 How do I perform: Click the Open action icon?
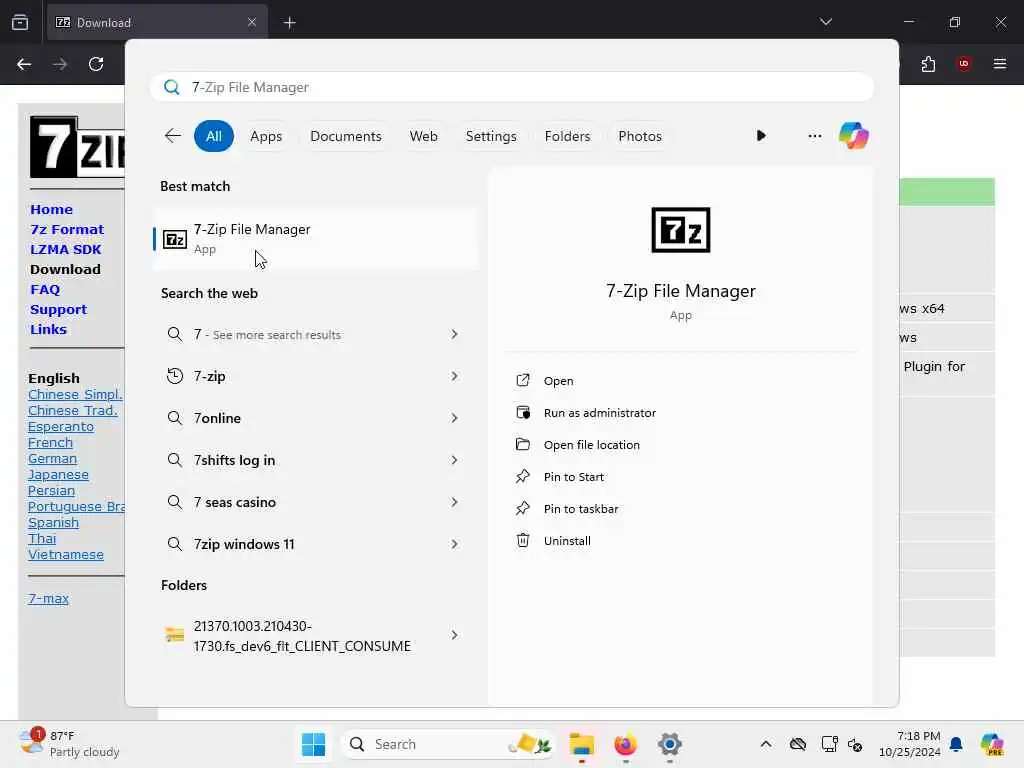pos(522,381)
